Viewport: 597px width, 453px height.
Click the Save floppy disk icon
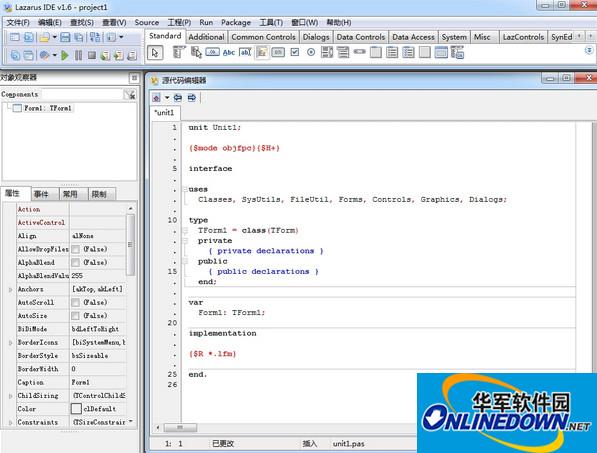click(65, 37)
